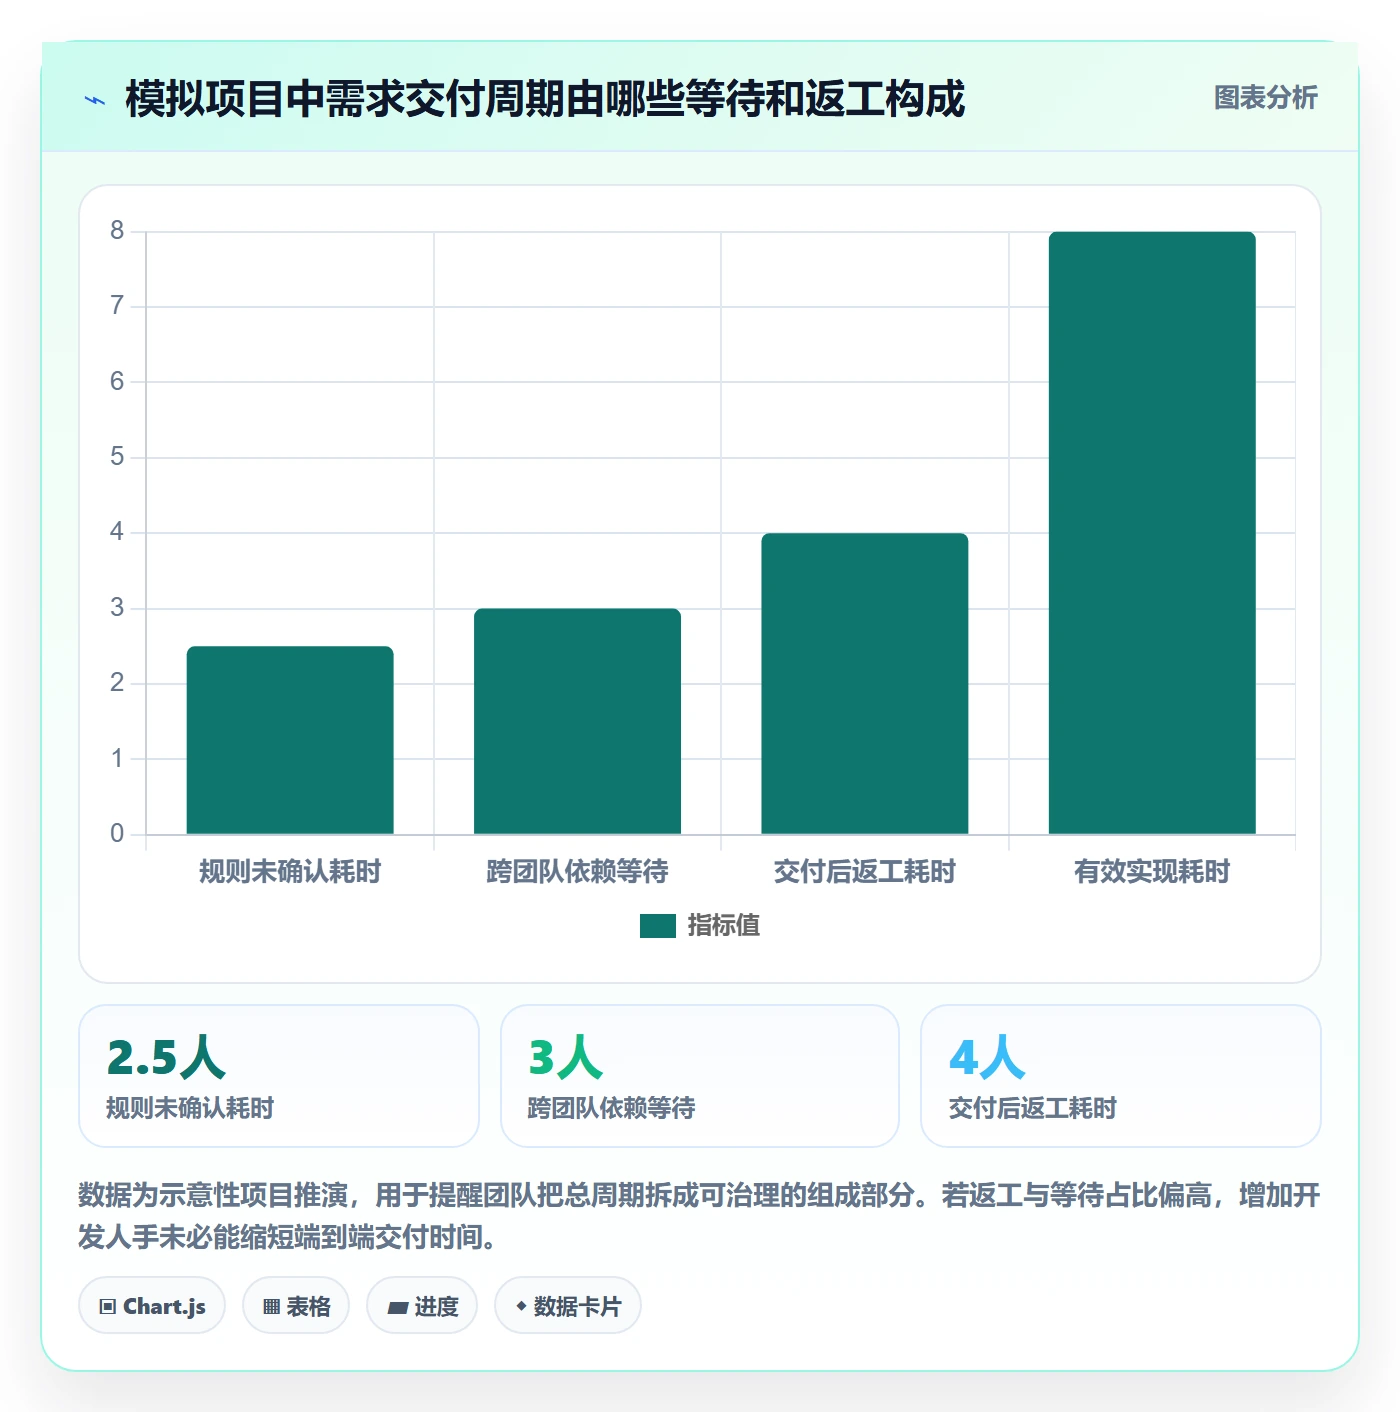Click the 表格 tag
The width and height of the screenshot is (1400, 1412).
296,1306
